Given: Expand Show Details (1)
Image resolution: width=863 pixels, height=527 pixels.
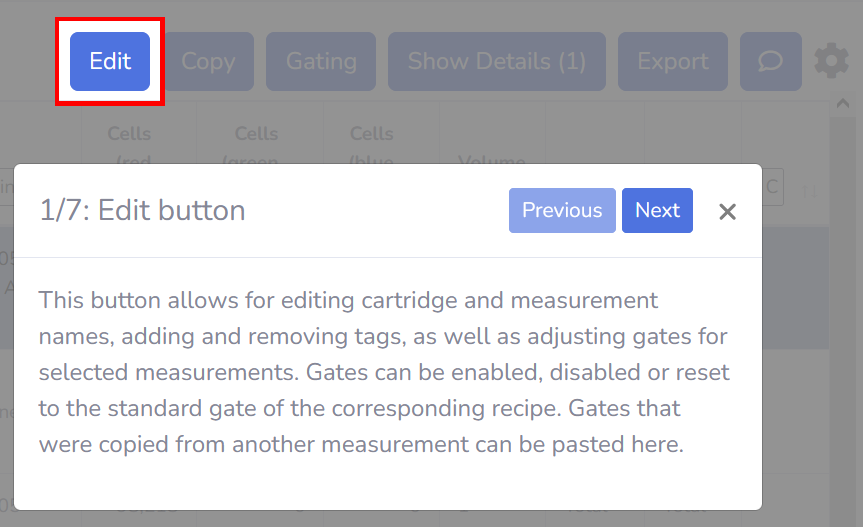Looking at the screenshot, I should 496,61.
